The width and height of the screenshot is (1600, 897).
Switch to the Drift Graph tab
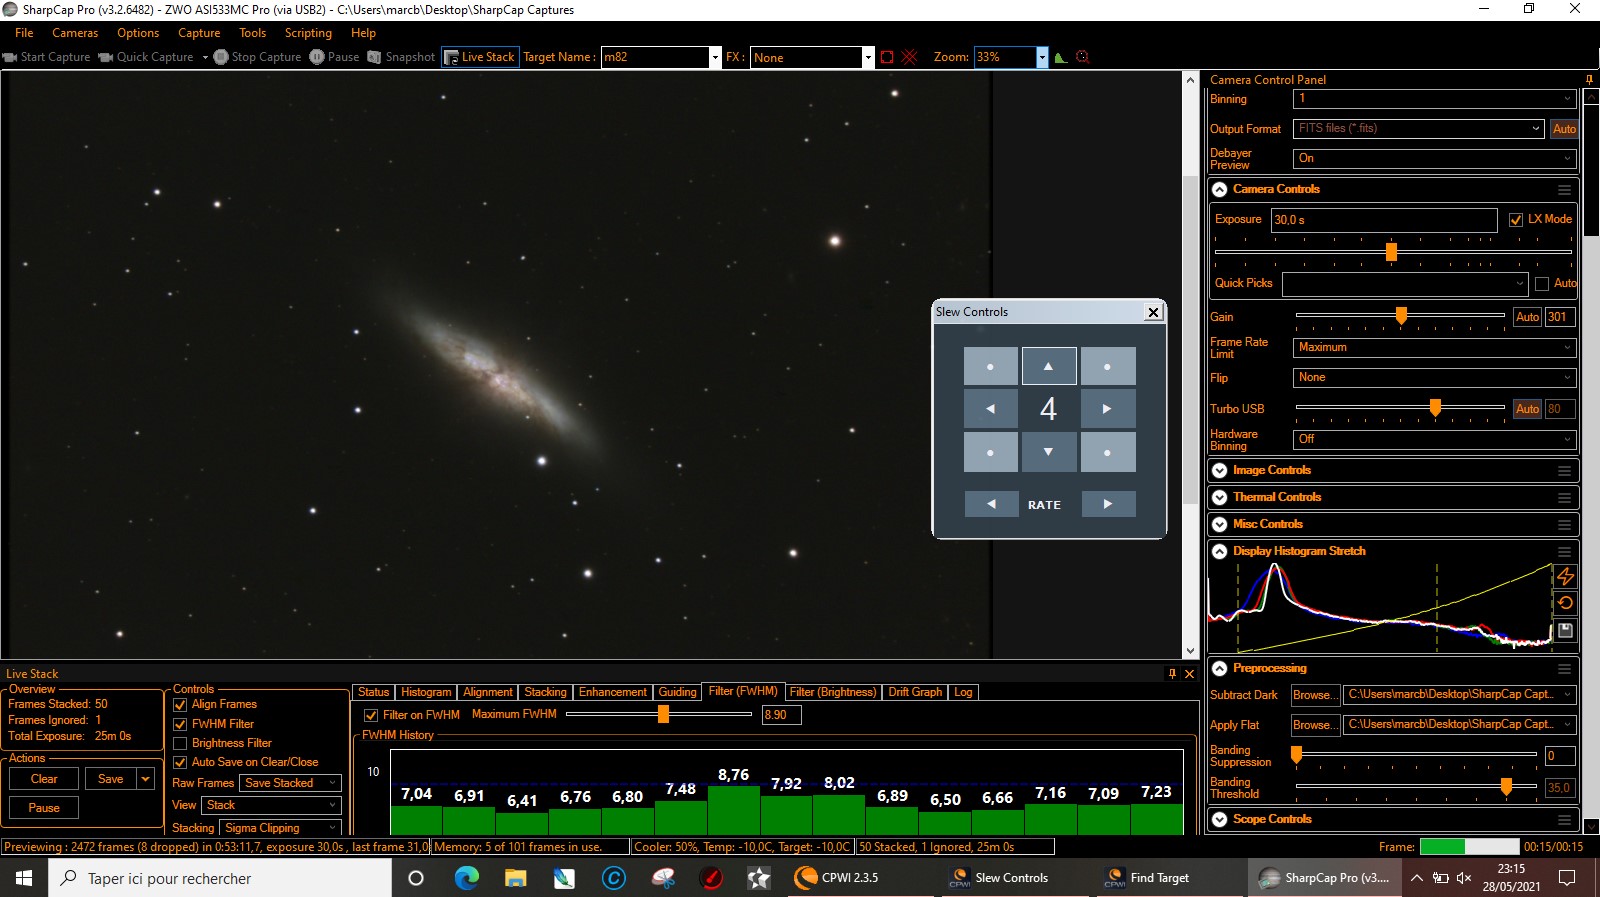tap(915, 692)
